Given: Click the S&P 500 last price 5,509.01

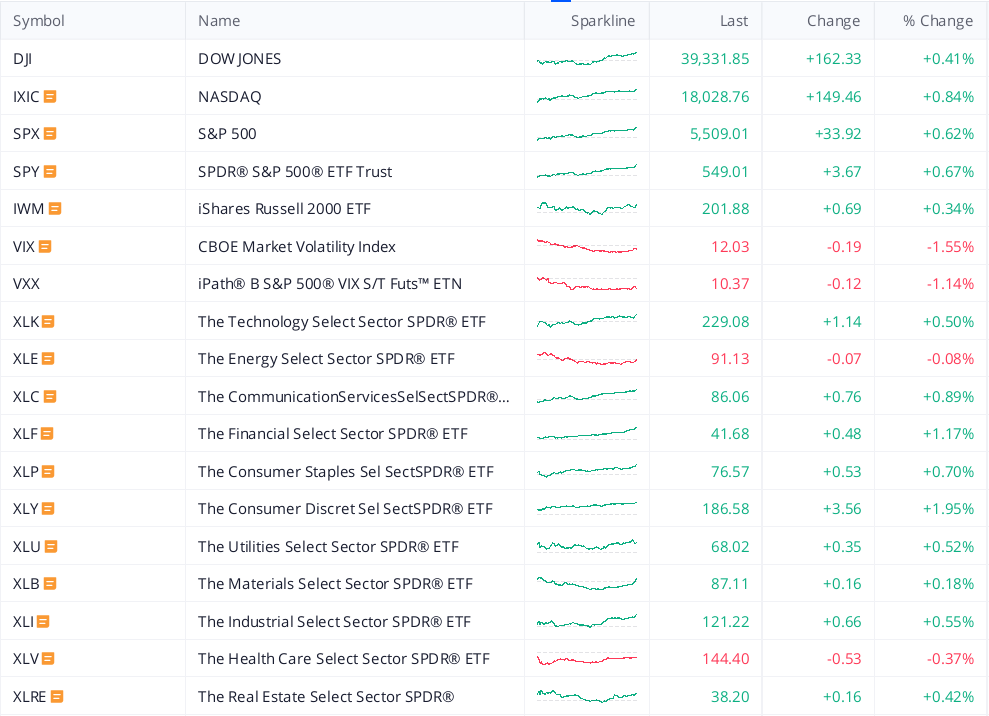Looking at the screenshot, I should coord(719,134).
